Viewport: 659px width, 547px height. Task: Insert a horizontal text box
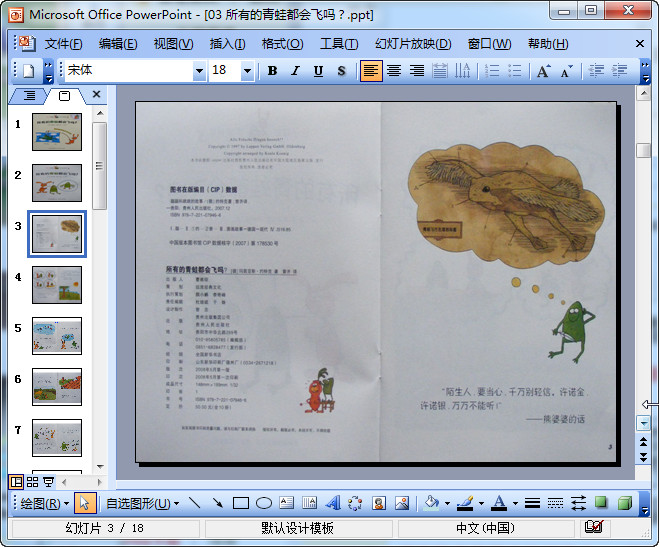[287, 503]
